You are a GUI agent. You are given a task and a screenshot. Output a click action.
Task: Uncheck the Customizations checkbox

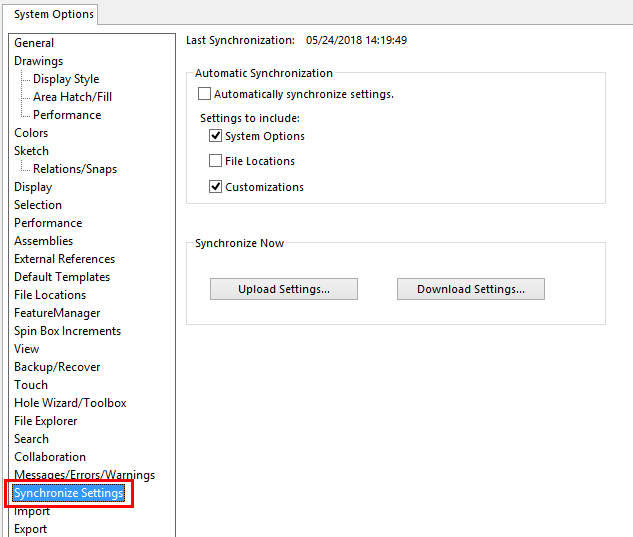[216, 187]
